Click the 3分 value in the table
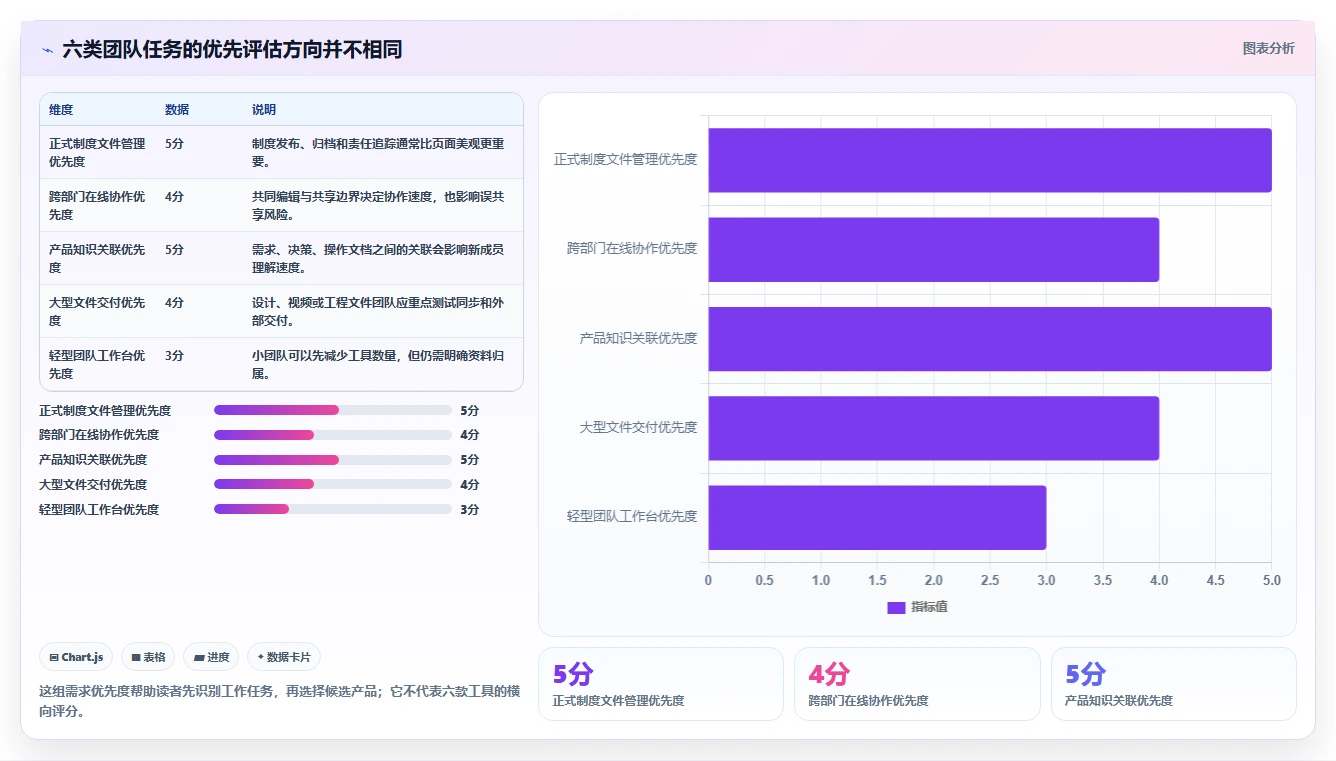Viewport: 1336px width, 761px height. pyautogui.click(x=174, y=356)
